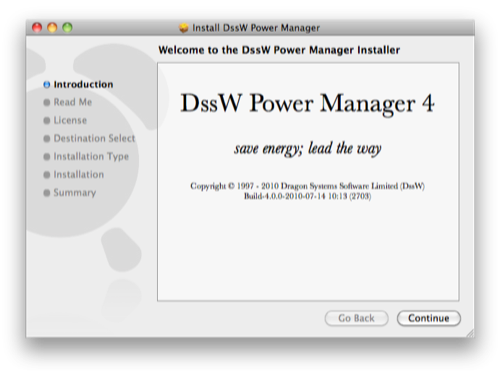
Task: Click the Go Back button
Action: 356,318
